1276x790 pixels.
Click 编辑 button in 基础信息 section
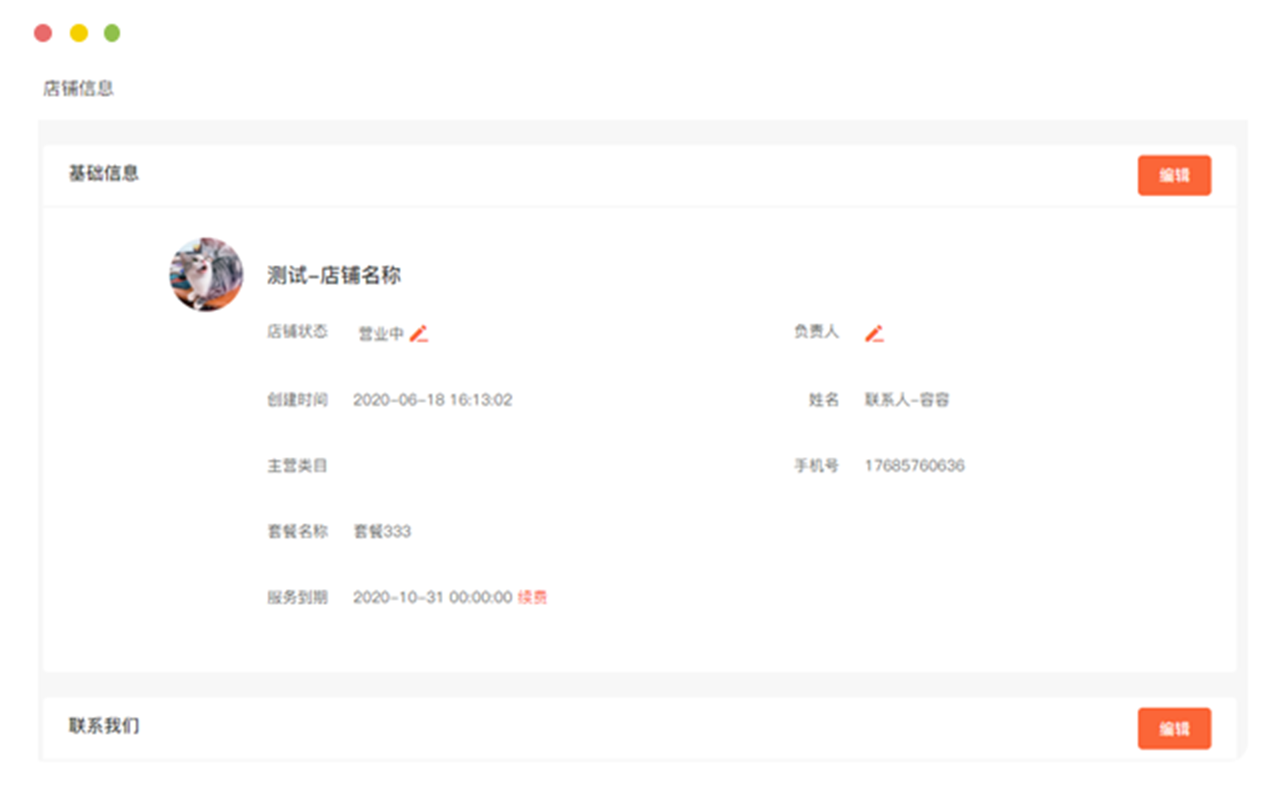pos(1174,175)
